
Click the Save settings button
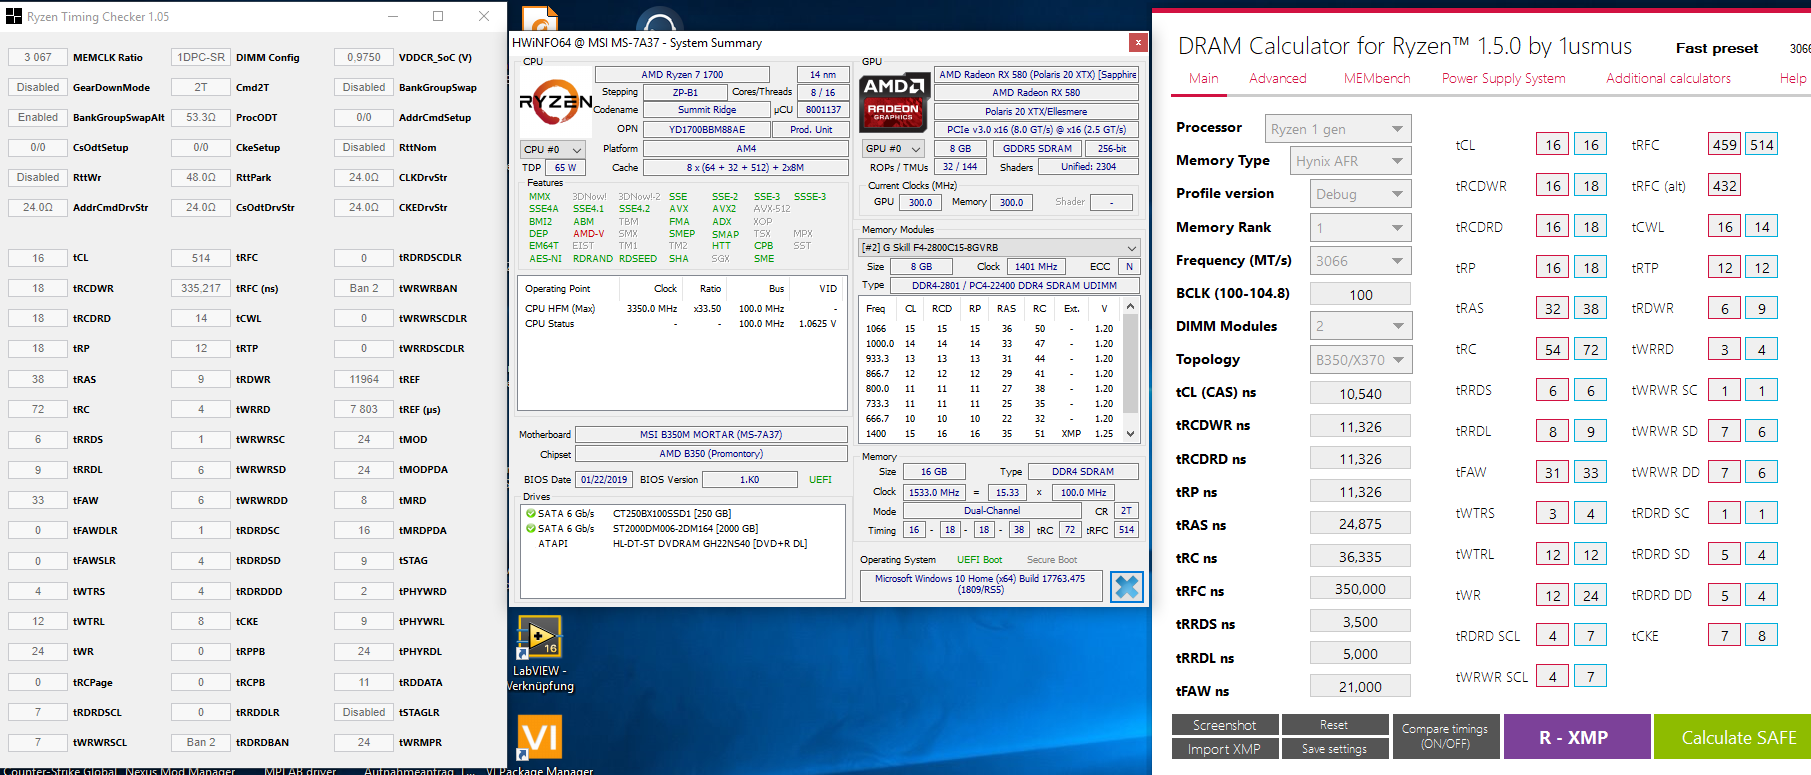coord(1334,749)
